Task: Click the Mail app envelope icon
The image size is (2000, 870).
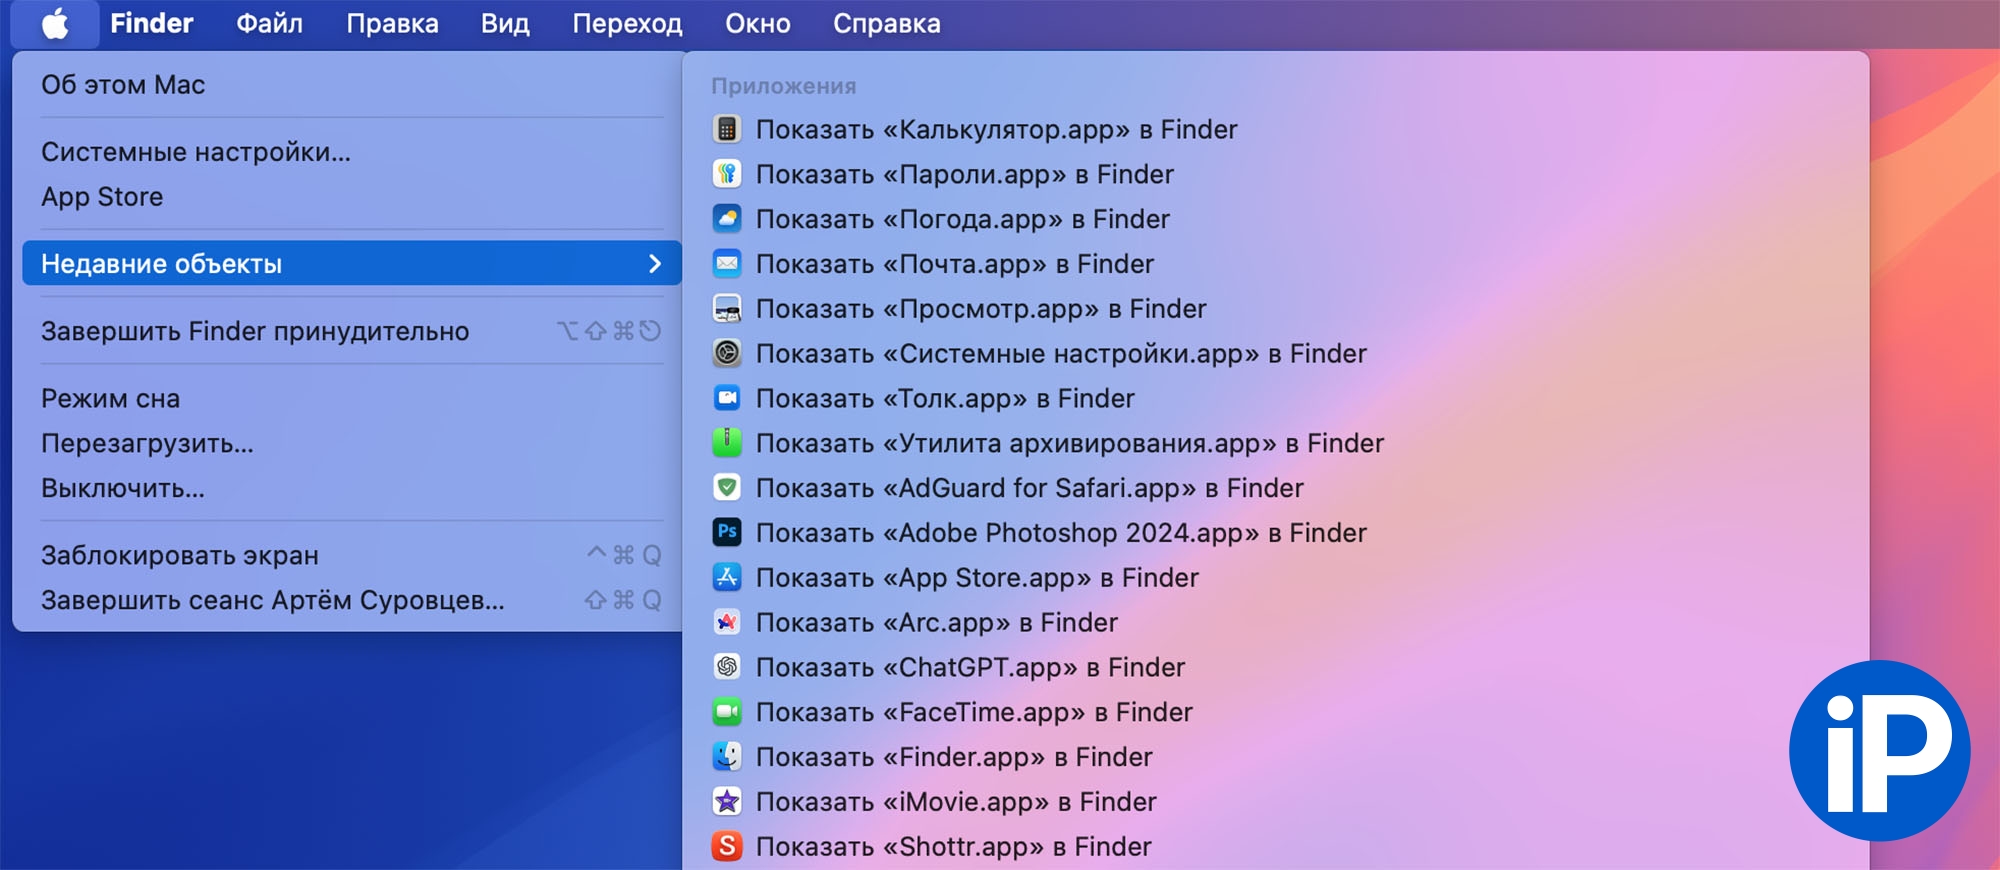Action: click(x=727, y=264)
